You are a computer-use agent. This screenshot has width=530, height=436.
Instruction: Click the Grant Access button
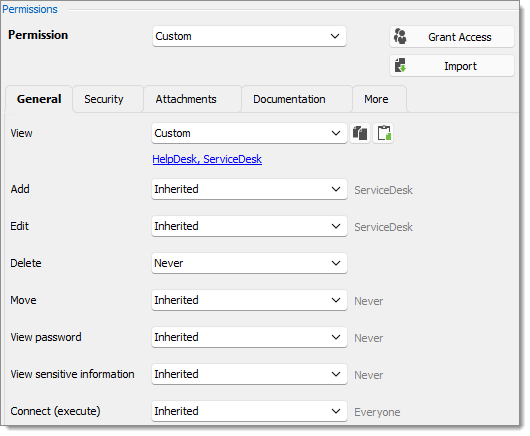(x=452, y=37)
